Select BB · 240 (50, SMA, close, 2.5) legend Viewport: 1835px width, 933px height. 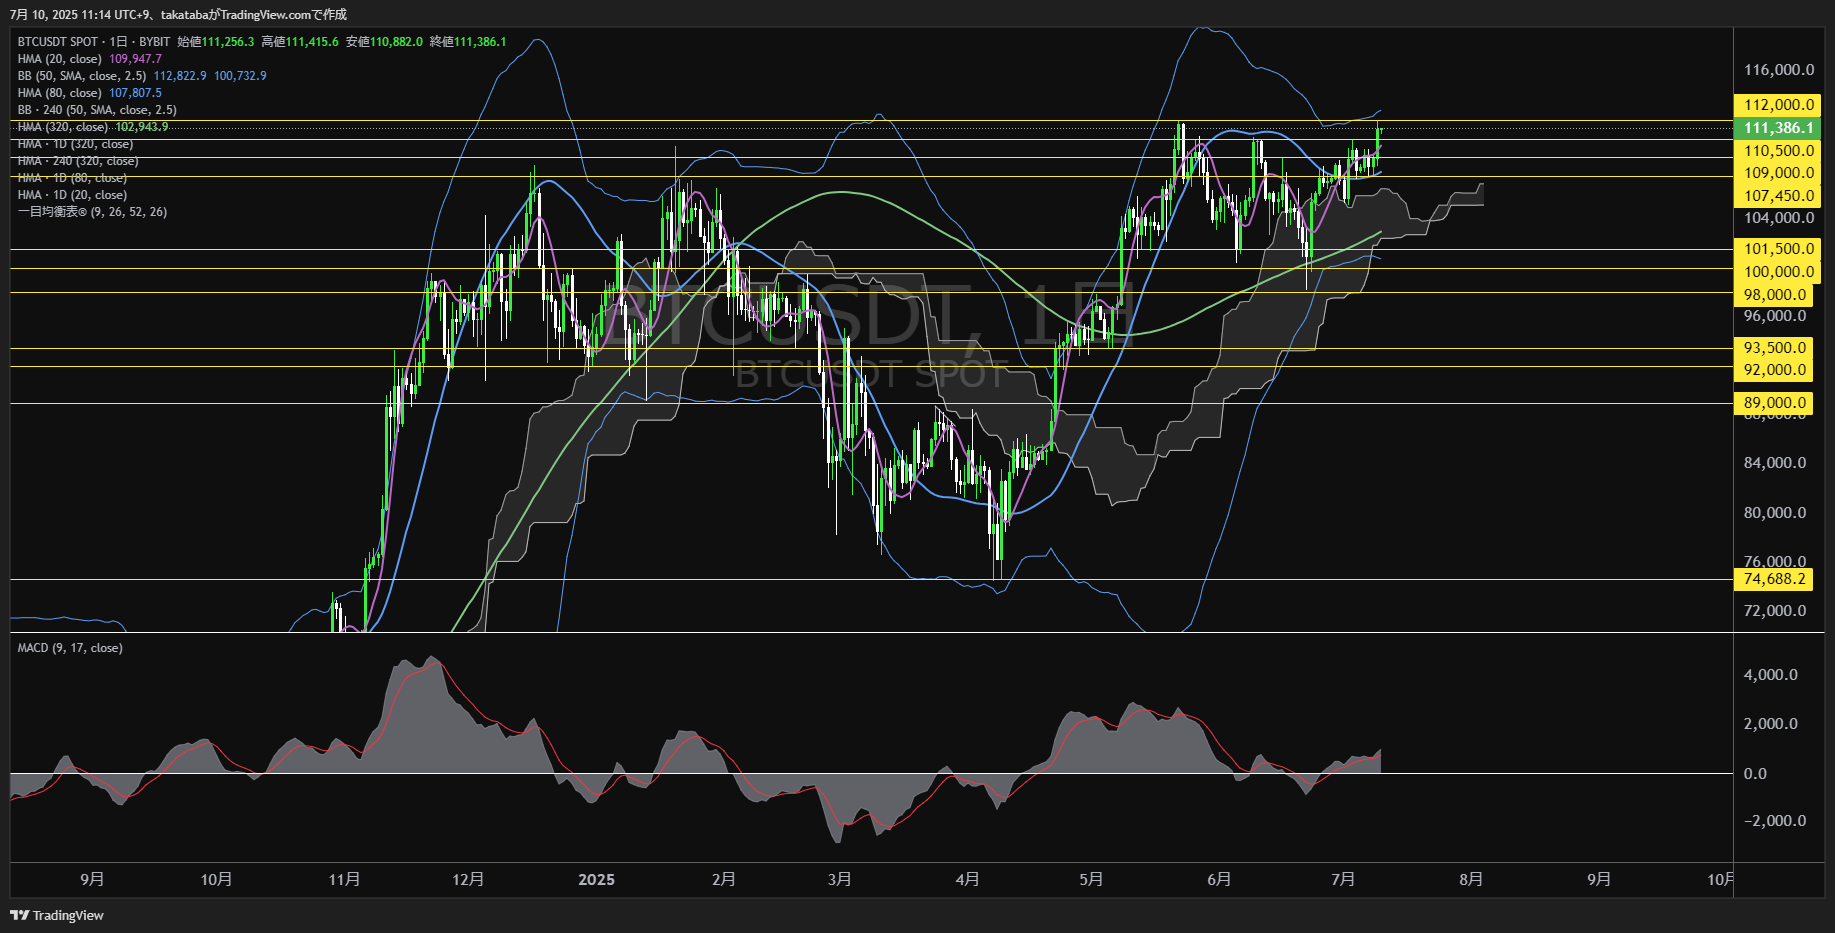click(x=97, y=110)
